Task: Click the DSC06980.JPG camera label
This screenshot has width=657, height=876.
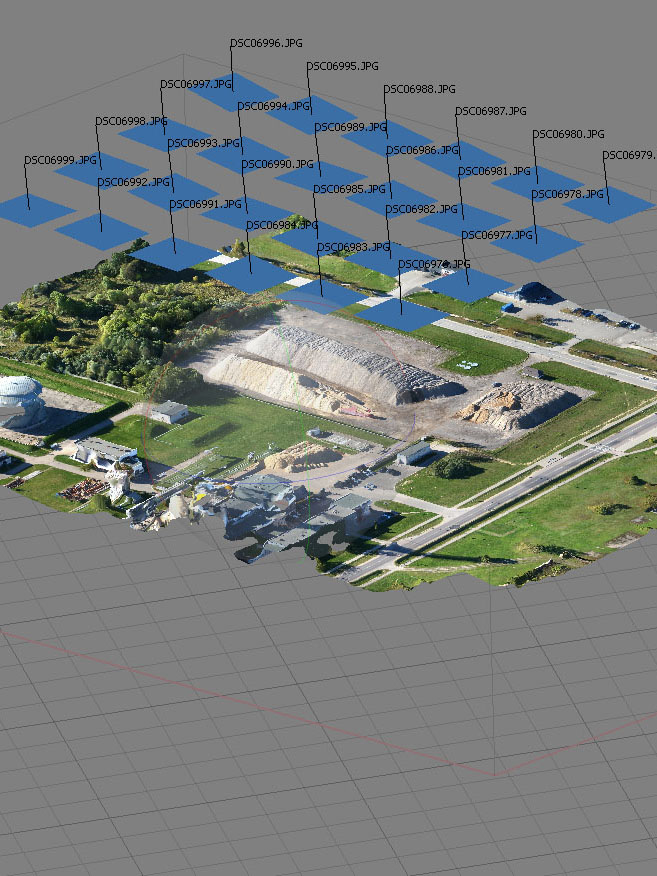Action: tap(568, 134)
